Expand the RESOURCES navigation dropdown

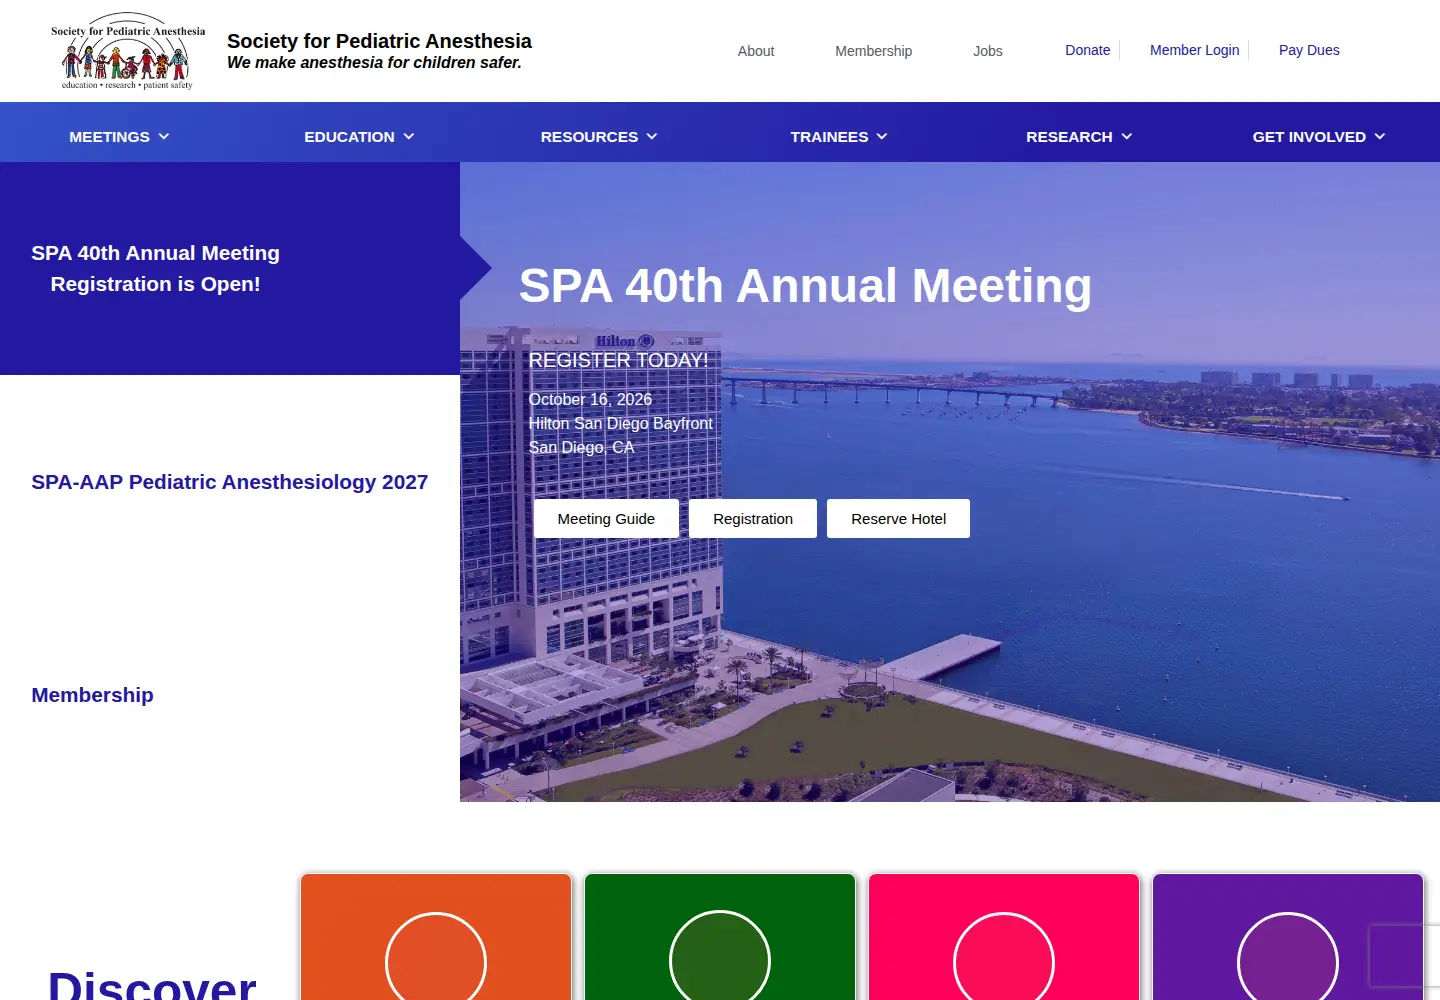pyautogui.click(x=600, y=137)
